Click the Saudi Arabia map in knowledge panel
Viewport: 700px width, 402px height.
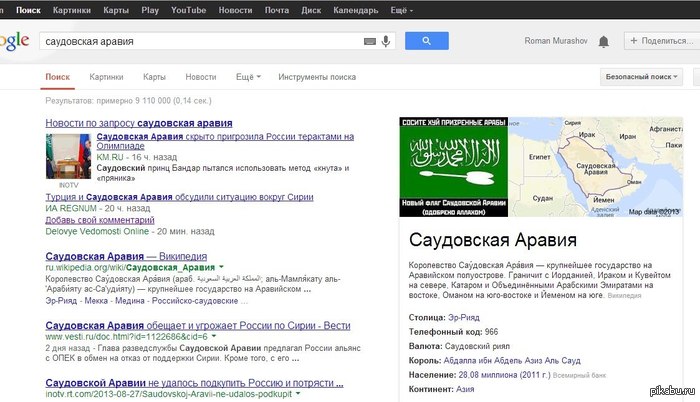[596, 167]
